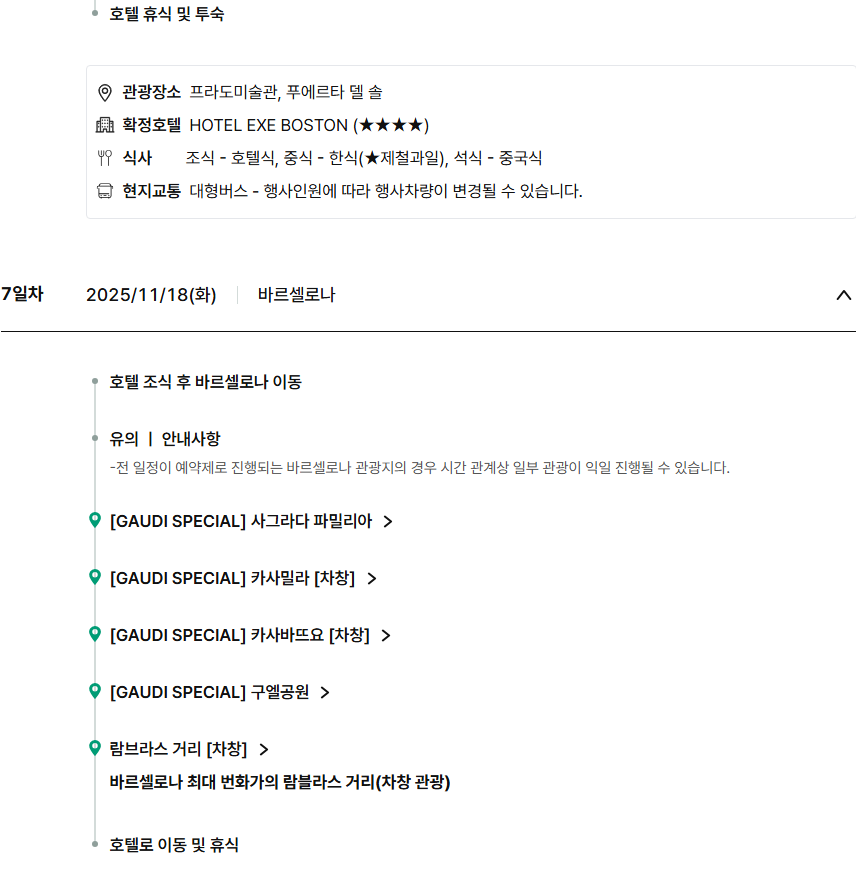Click the hotel building icon beside 확정호텔
Viewport: 856px width, 885px height.
pos(105,125)
